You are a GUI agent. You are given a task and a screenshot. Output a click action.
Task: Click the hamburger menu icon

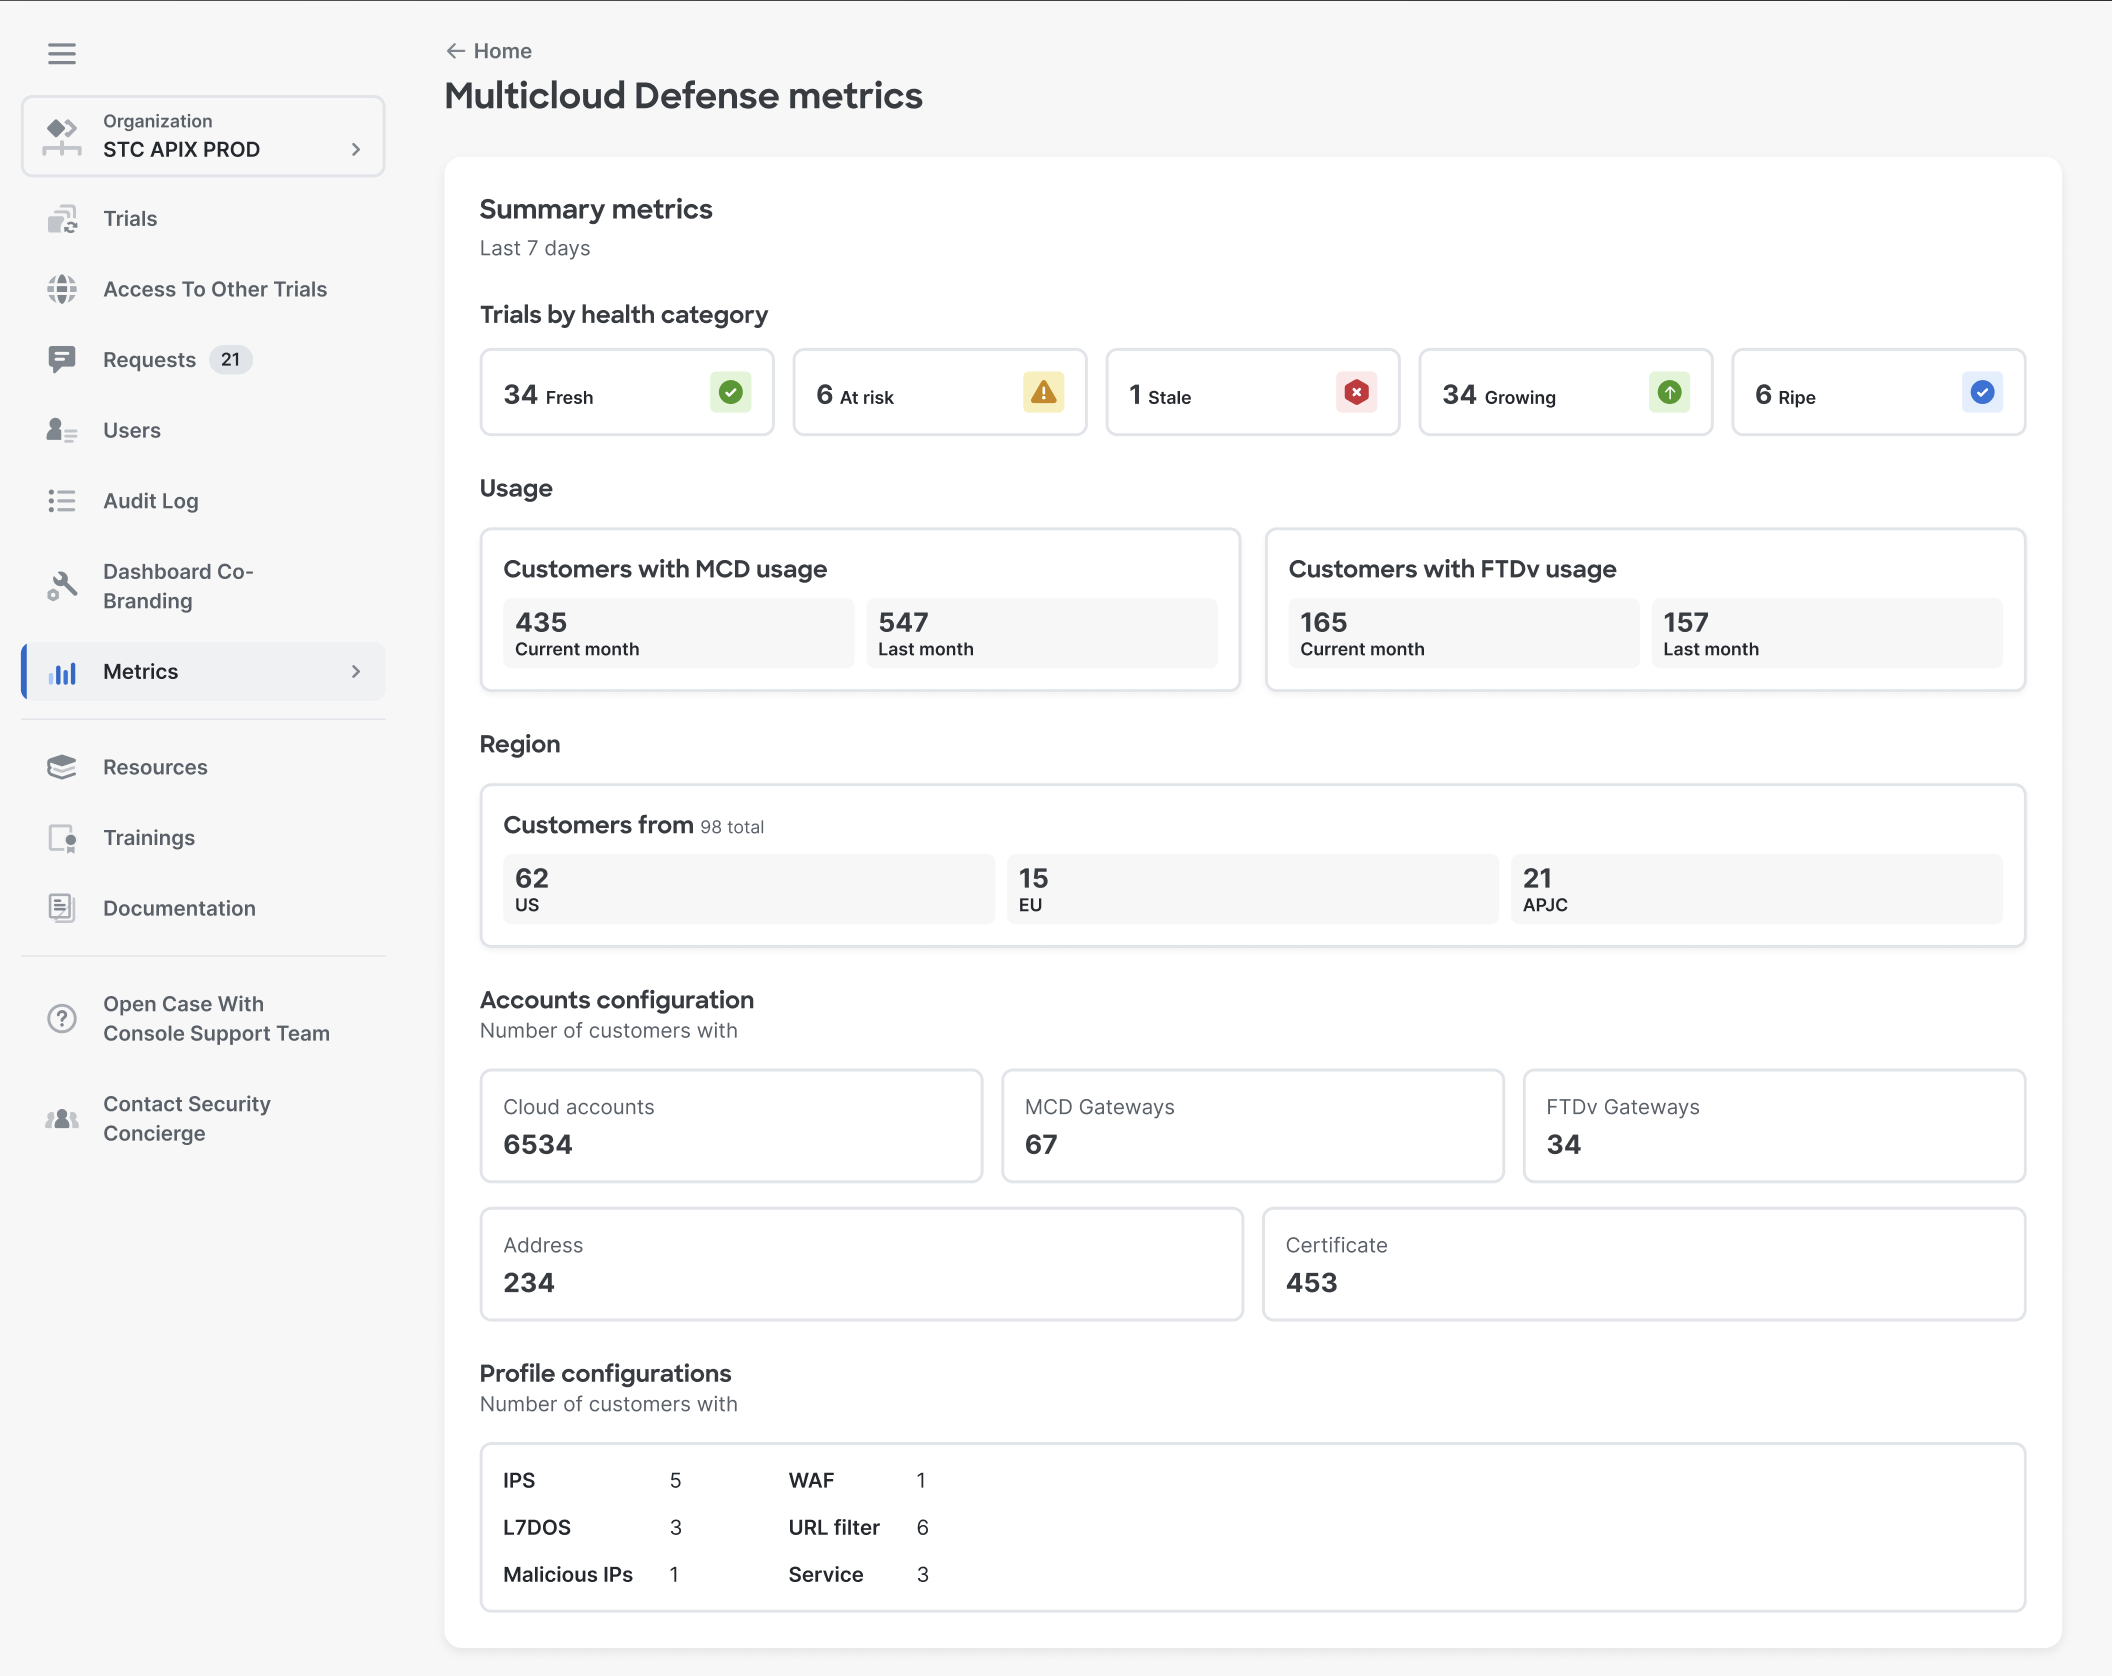click(62, 53)
